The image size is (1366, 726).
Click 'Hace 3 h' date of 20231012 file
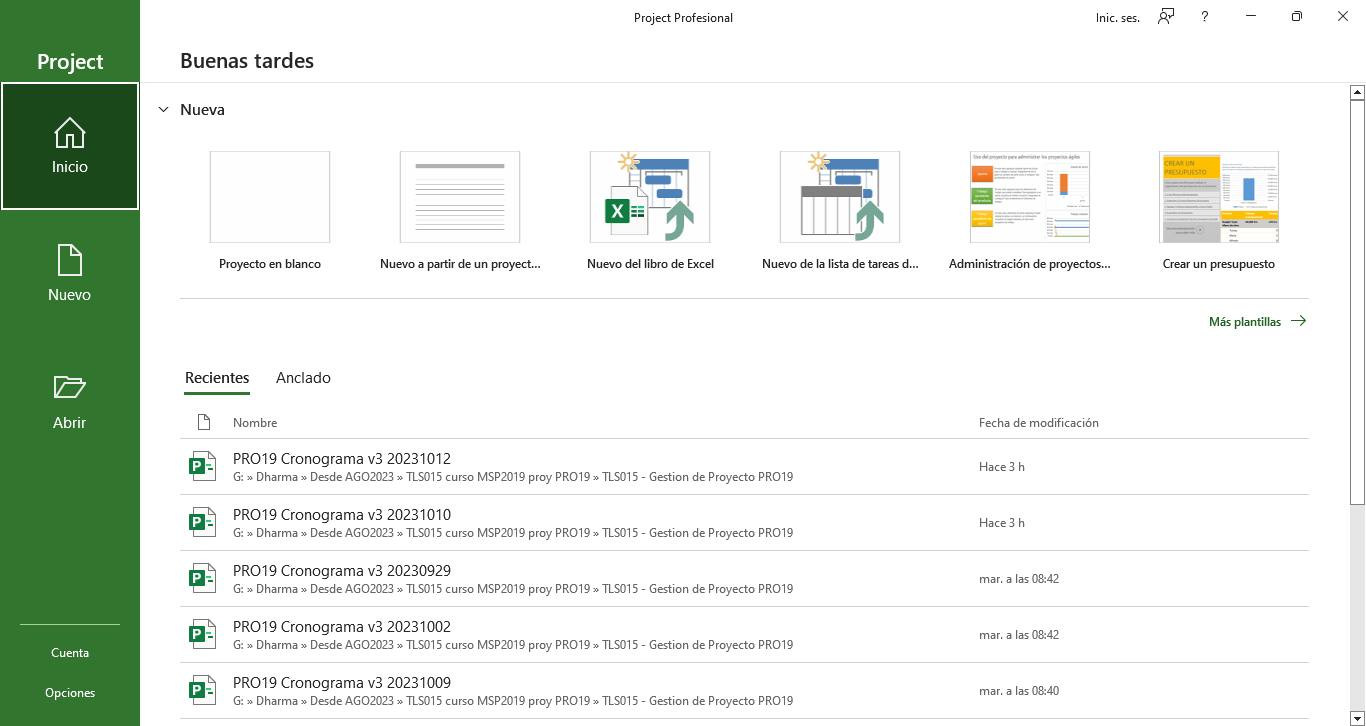tap(1002, 467)
